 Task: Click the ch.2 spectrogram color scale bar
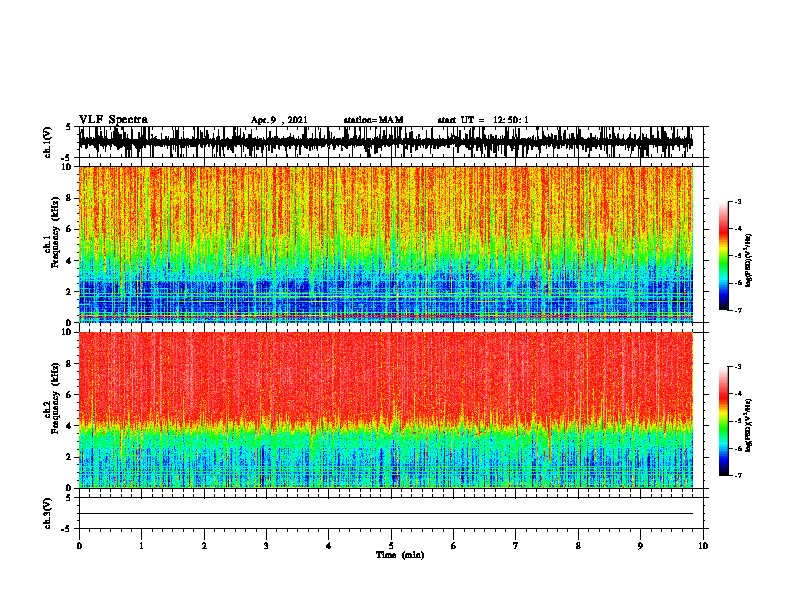[723, 421]
